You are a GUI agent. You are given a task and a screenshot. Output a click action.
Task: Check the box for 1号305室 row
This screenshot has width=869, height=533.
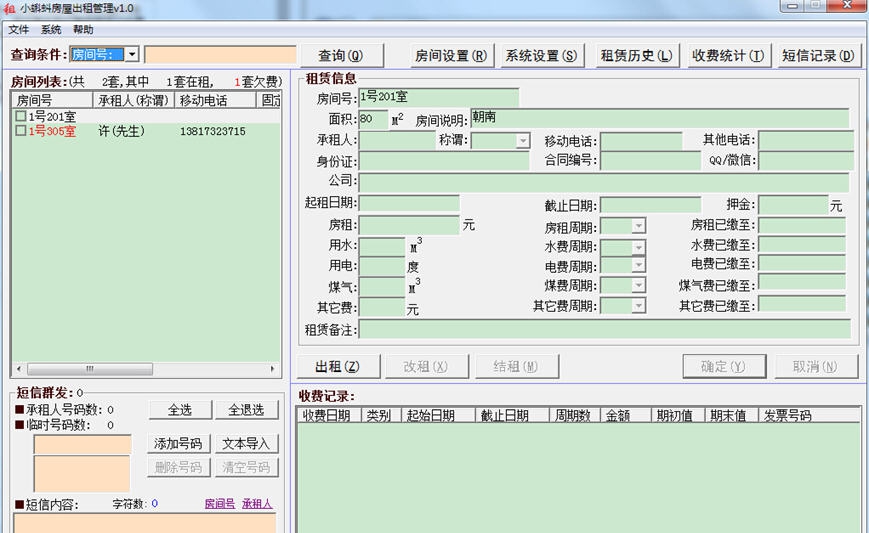pyautogui.click(x=21, y=131)
